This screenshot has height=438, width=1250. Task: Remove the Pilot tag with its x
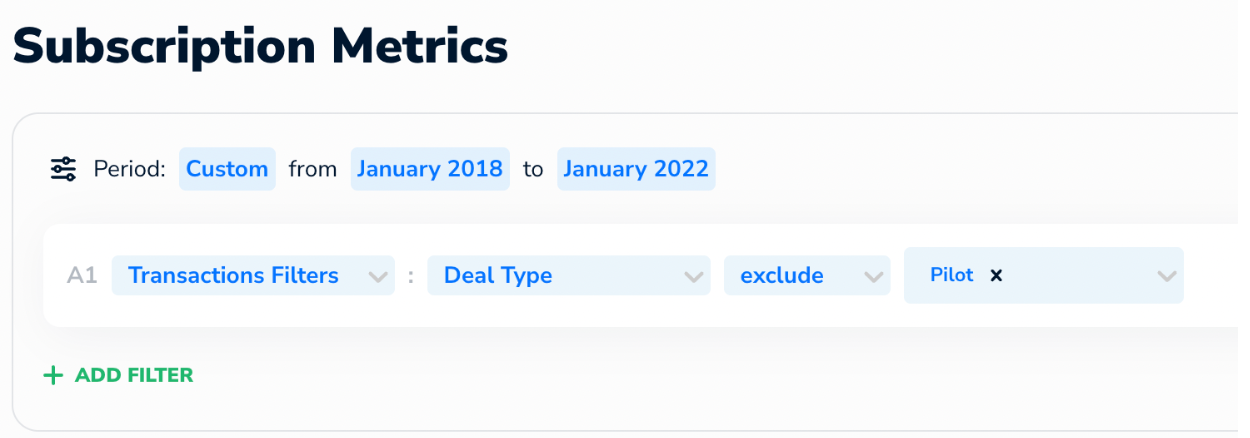click(x=996, y=276)
